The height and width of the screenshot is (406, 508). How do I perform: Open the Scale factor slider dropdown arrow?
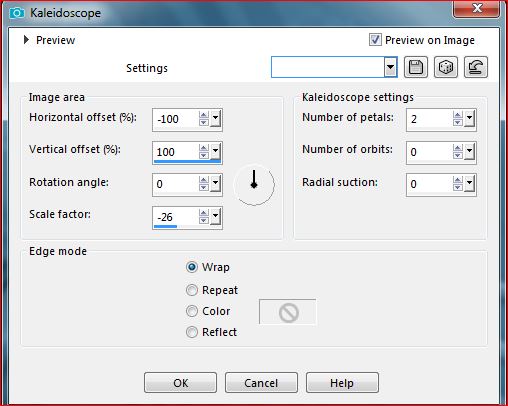coord(215,217)
